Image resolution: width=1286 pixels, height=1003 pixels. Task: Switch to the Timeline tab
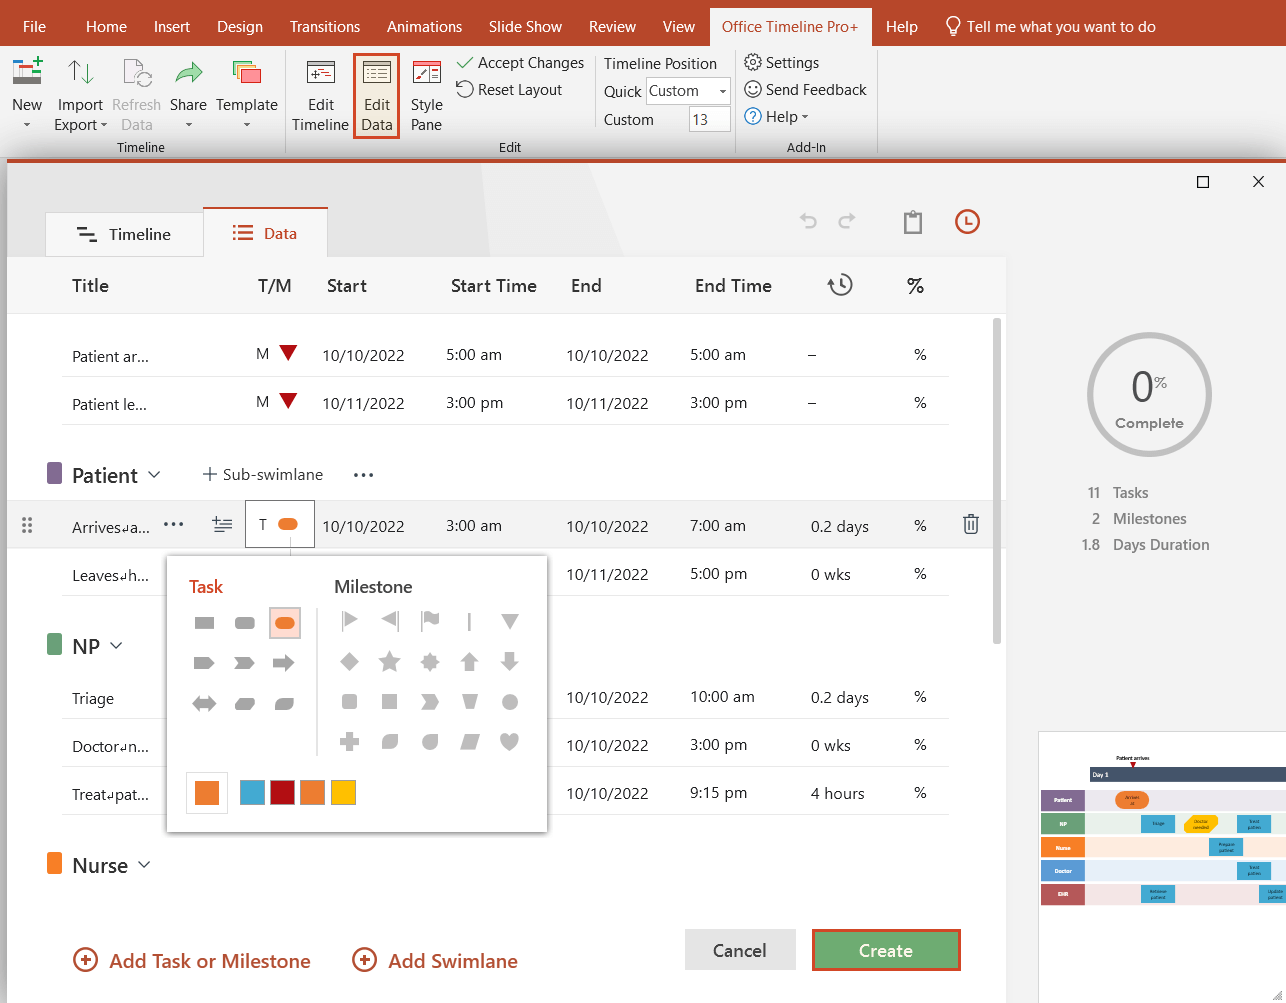coord(124,233)
